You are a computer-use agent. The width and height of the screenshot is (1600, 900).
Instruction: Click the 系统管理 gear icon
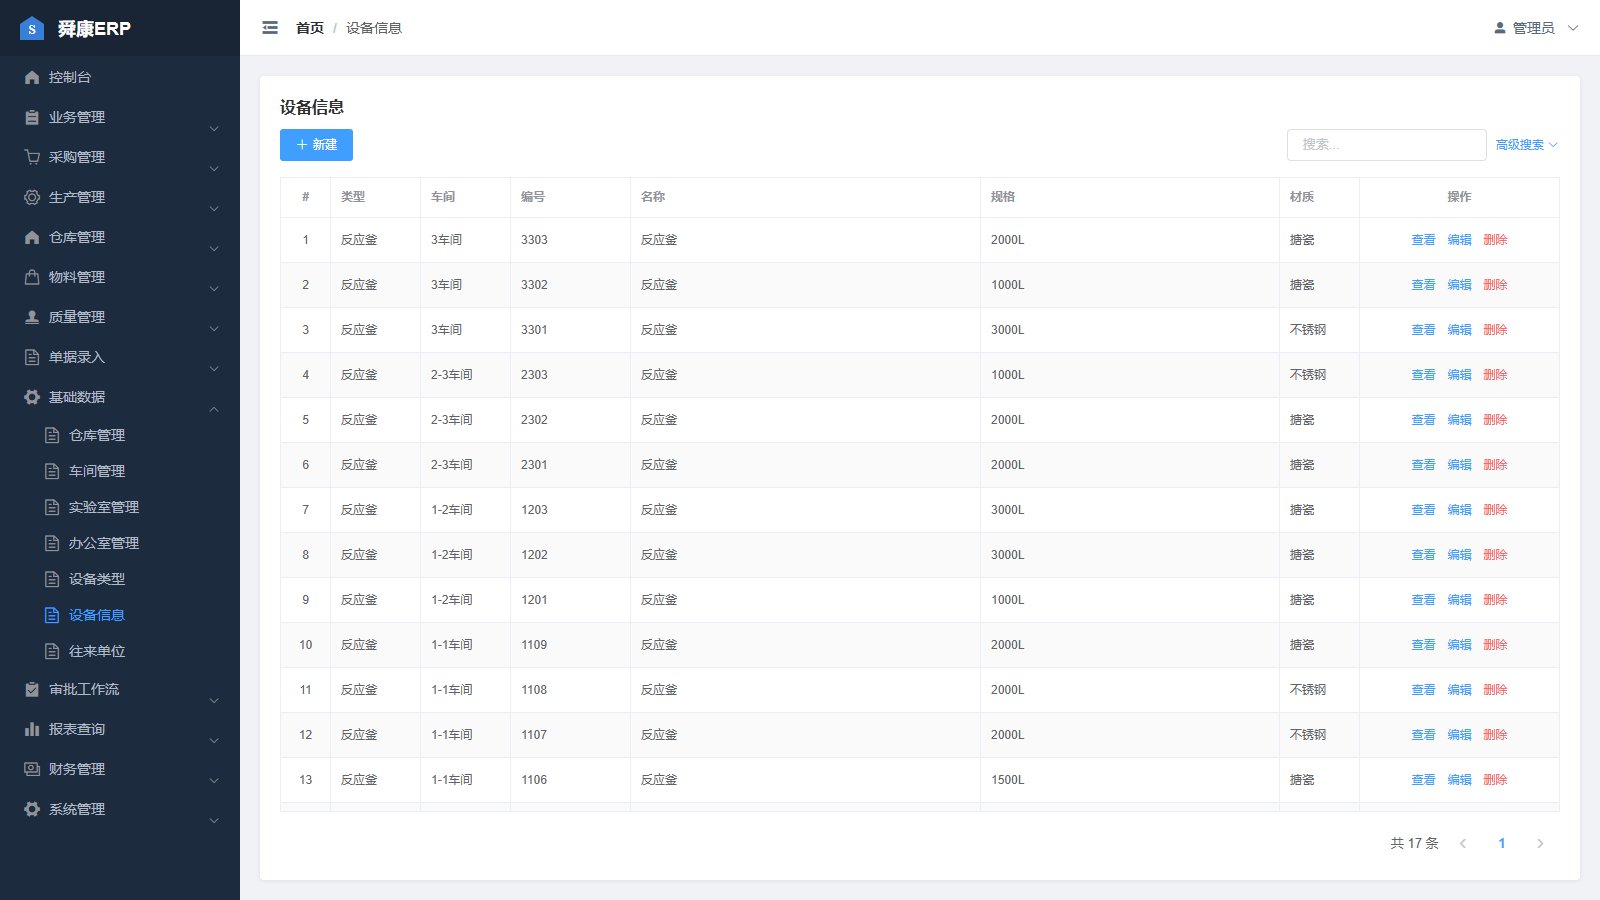[32, 809]
